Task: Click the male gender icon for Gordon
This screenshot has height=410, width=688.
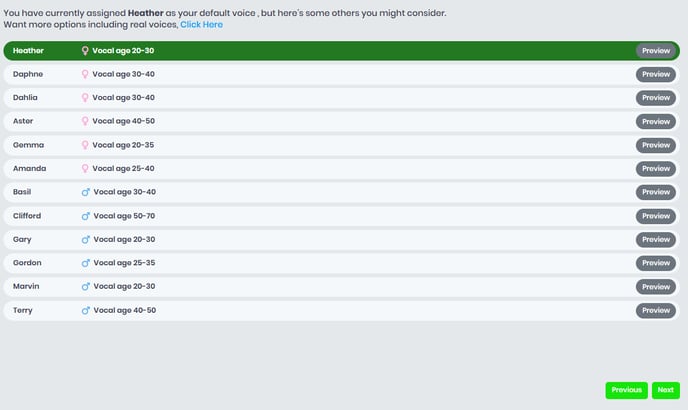Action: click(x=86, y=263)
